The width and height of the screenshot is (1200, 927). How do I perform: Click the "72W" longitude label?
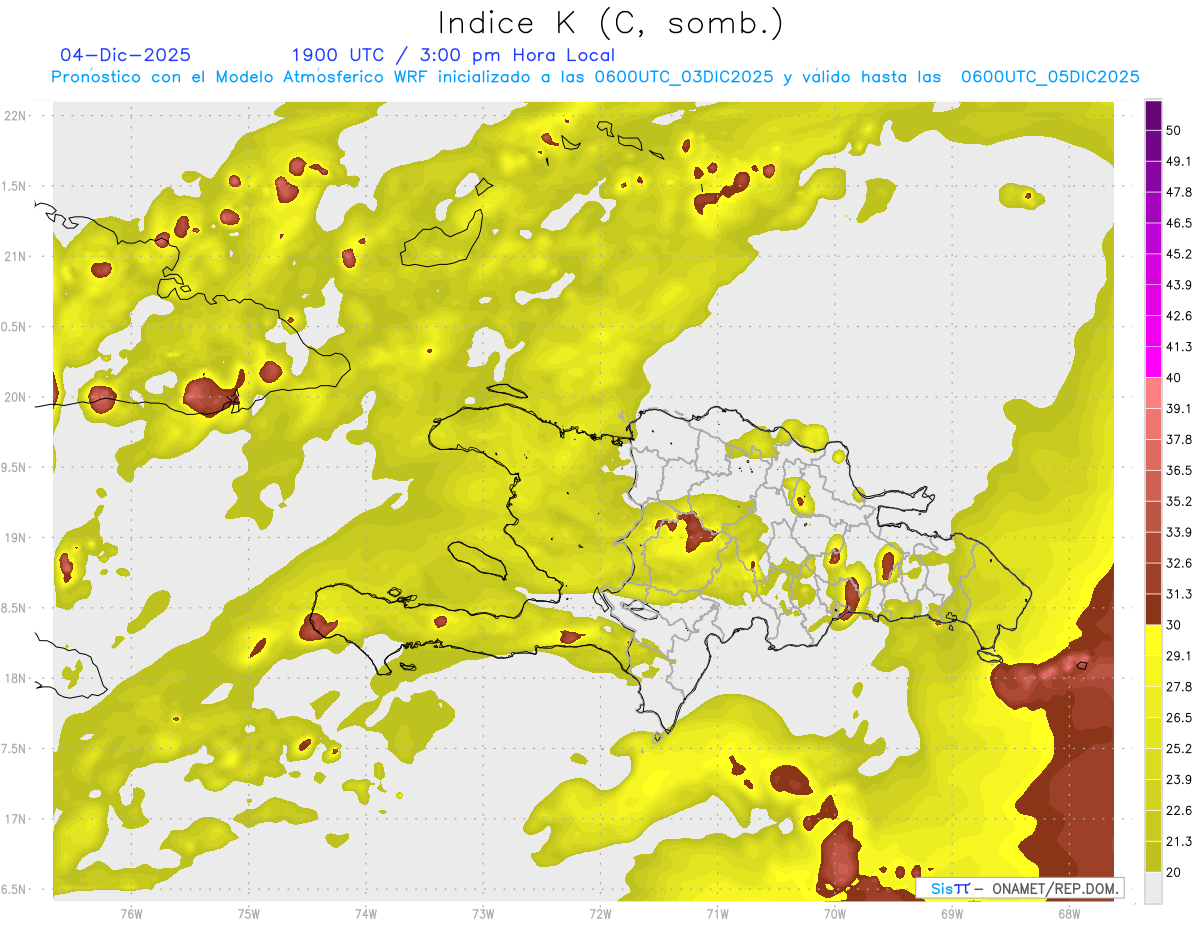tap(600, 913)
